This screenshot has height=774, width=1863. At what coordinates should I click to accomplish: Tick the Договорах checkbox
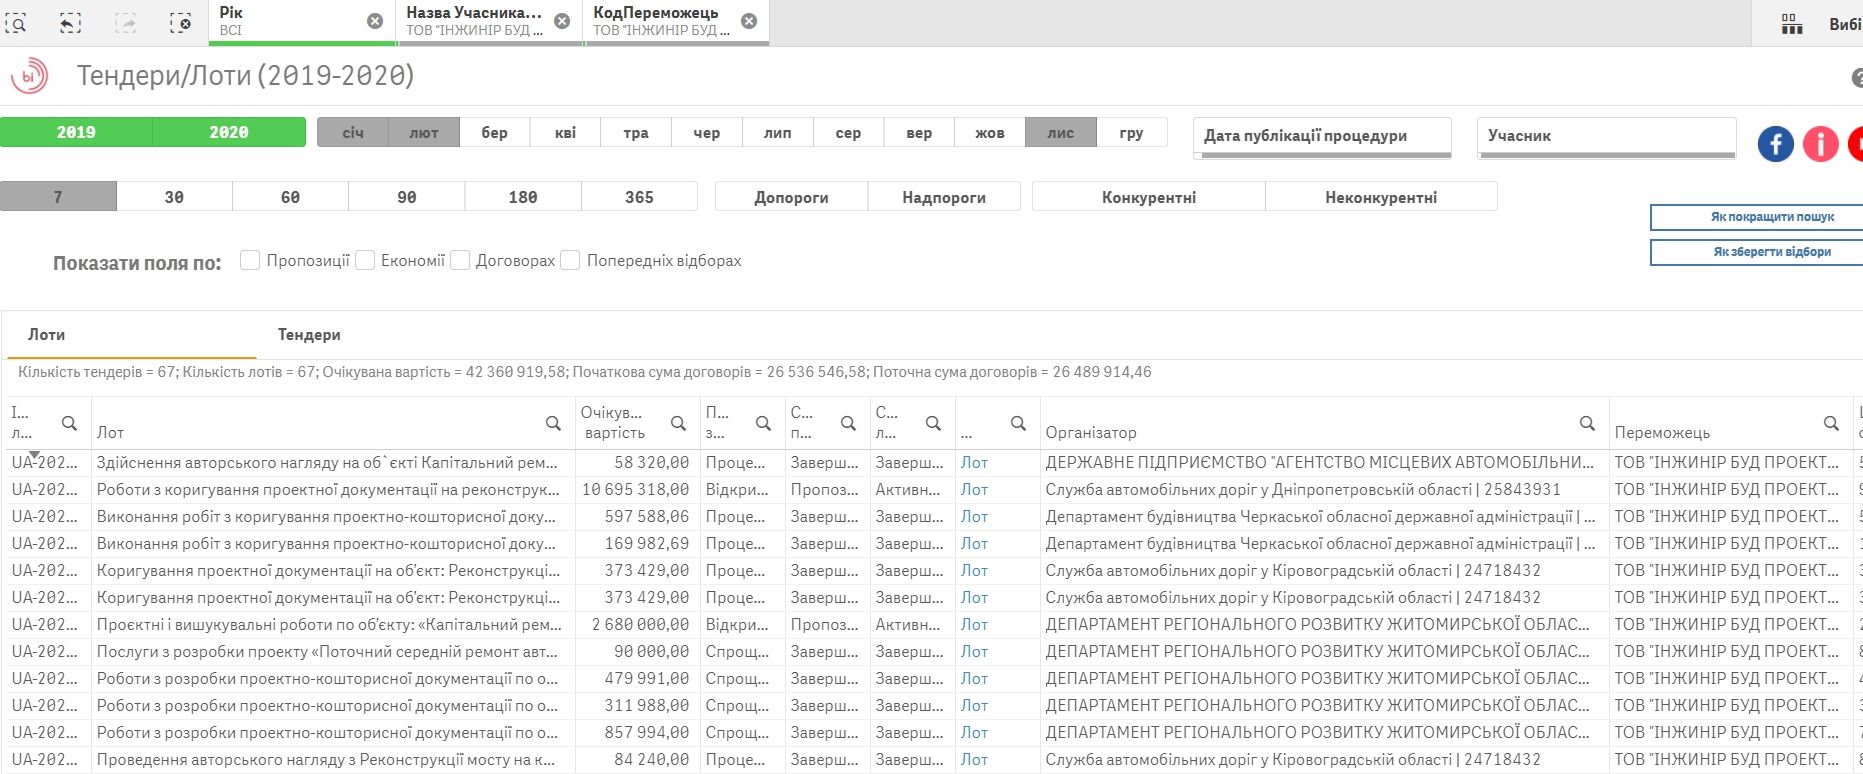tap(460, 261)
